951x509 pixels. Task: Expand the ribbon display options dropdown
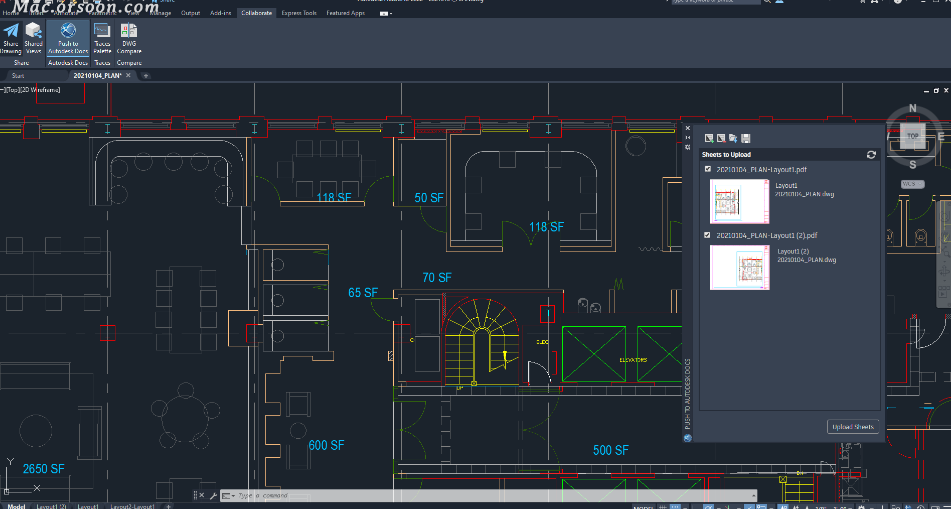386,13
